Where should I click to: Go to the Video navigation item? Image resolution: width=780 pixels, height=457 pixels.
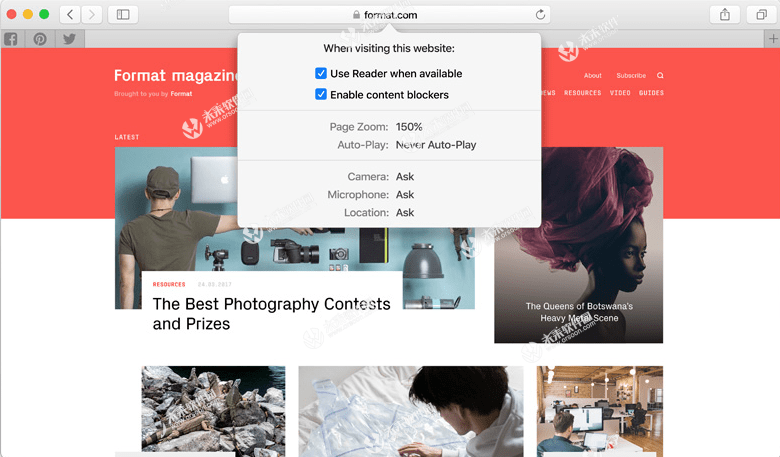coord(620,93)
